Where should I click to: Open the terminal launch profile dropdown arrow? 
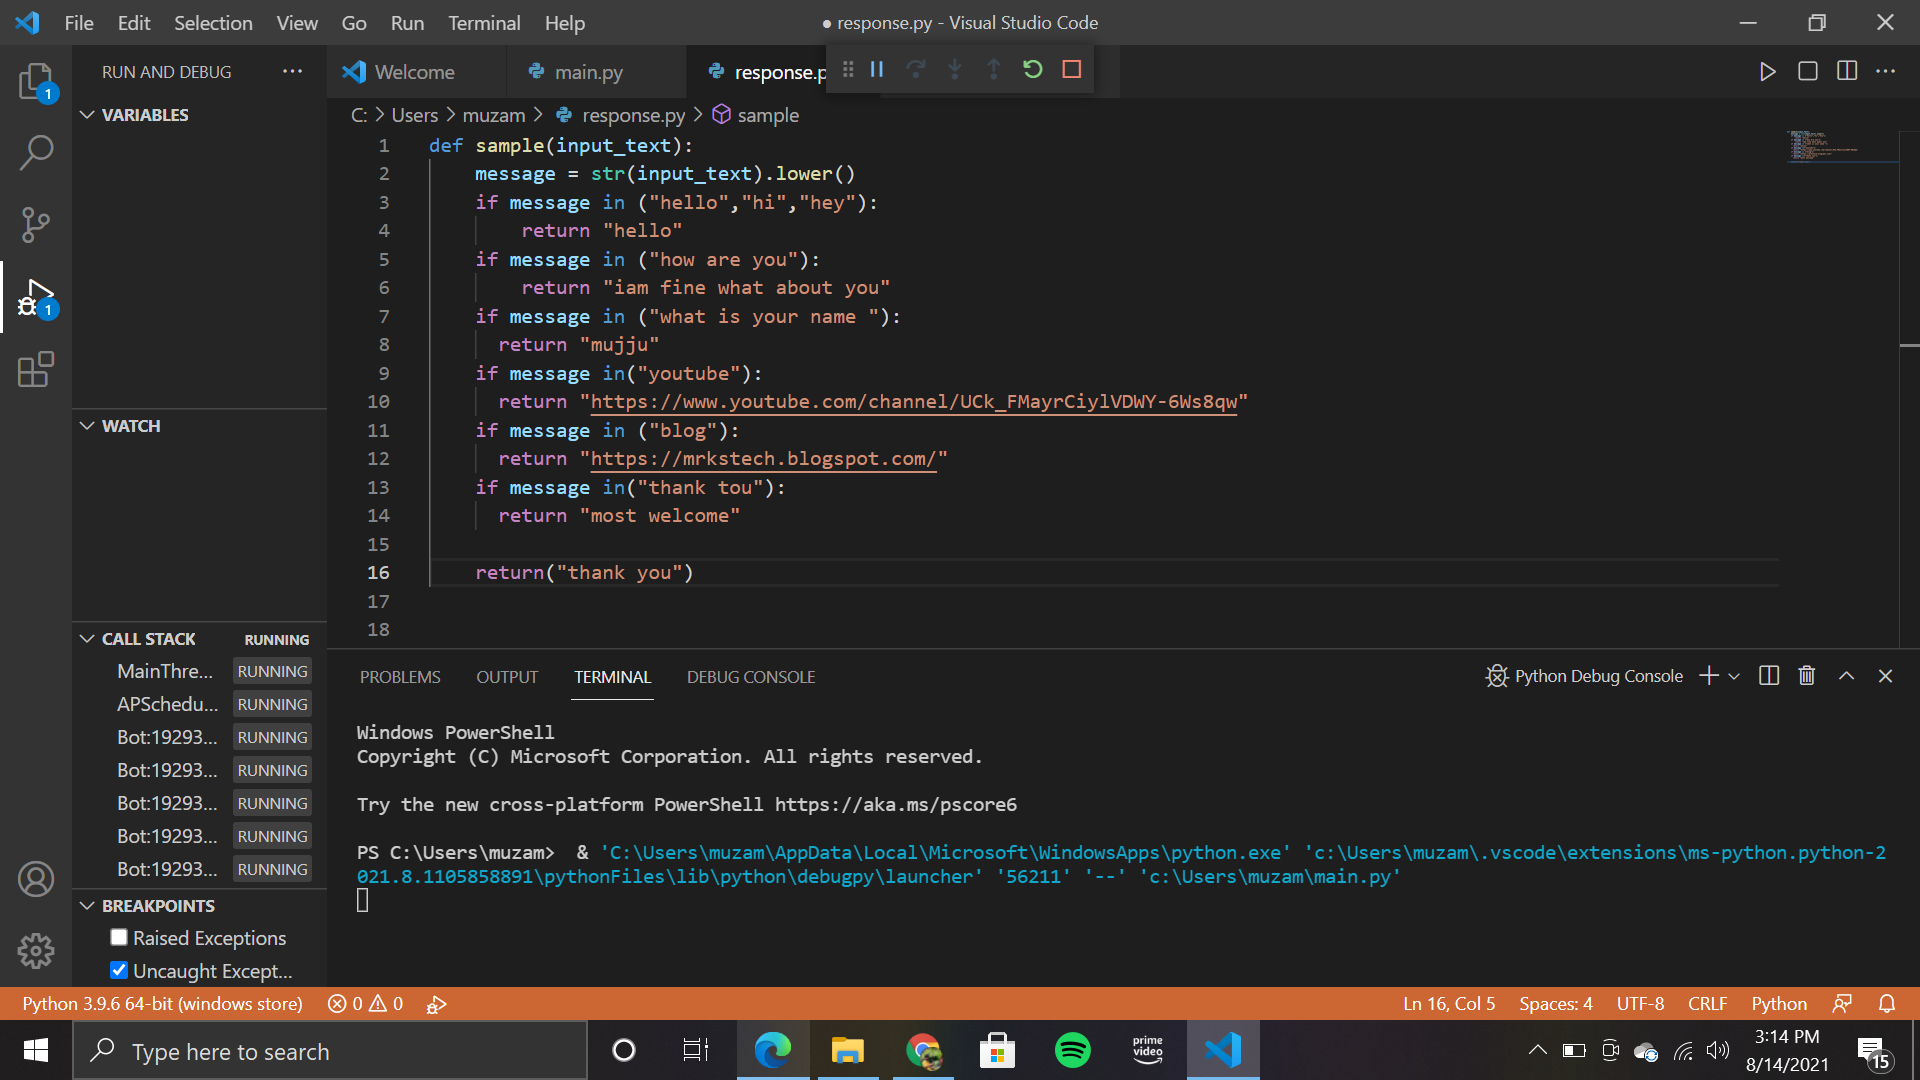click(x=1734, y=676)
